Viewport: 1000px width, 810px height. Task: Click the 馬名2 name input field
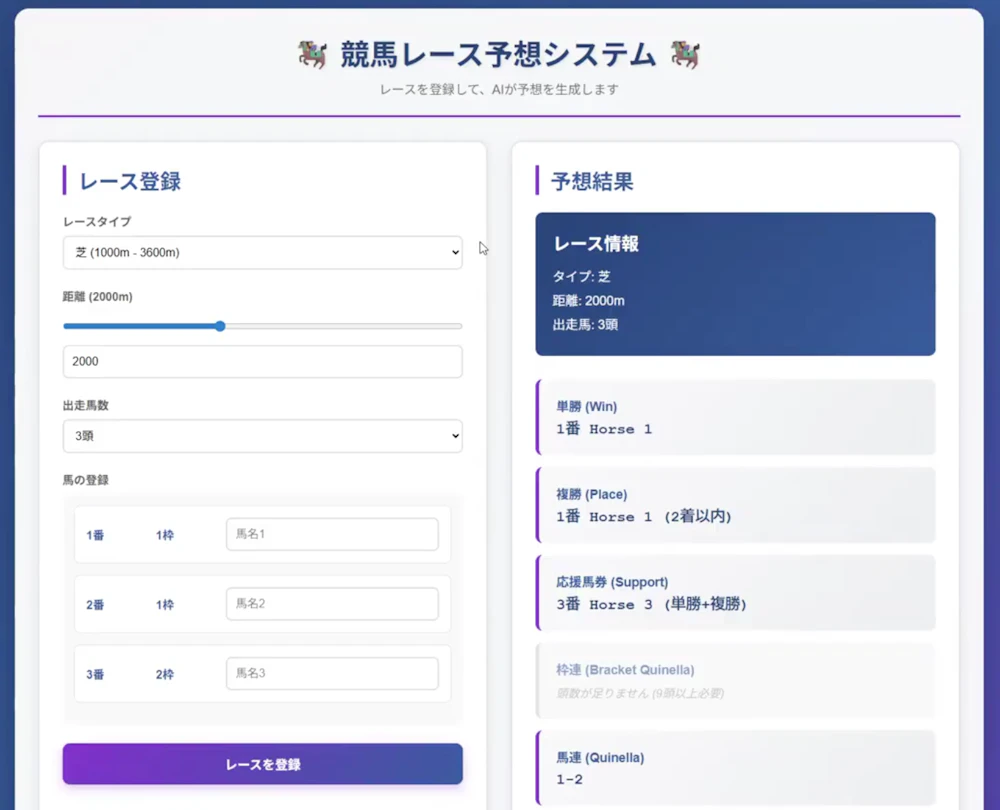[x=332, y=603]
